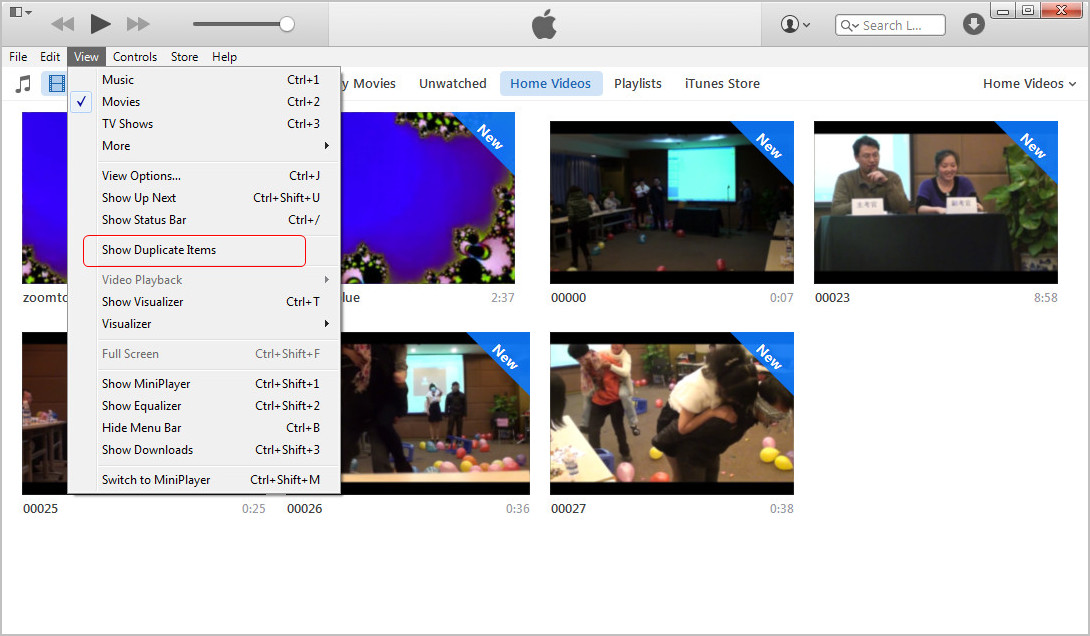Image resolution: width=1090 pixels, height=636 pixels.
Task: Close the iTunes window
Action: tap(1061, 10)
